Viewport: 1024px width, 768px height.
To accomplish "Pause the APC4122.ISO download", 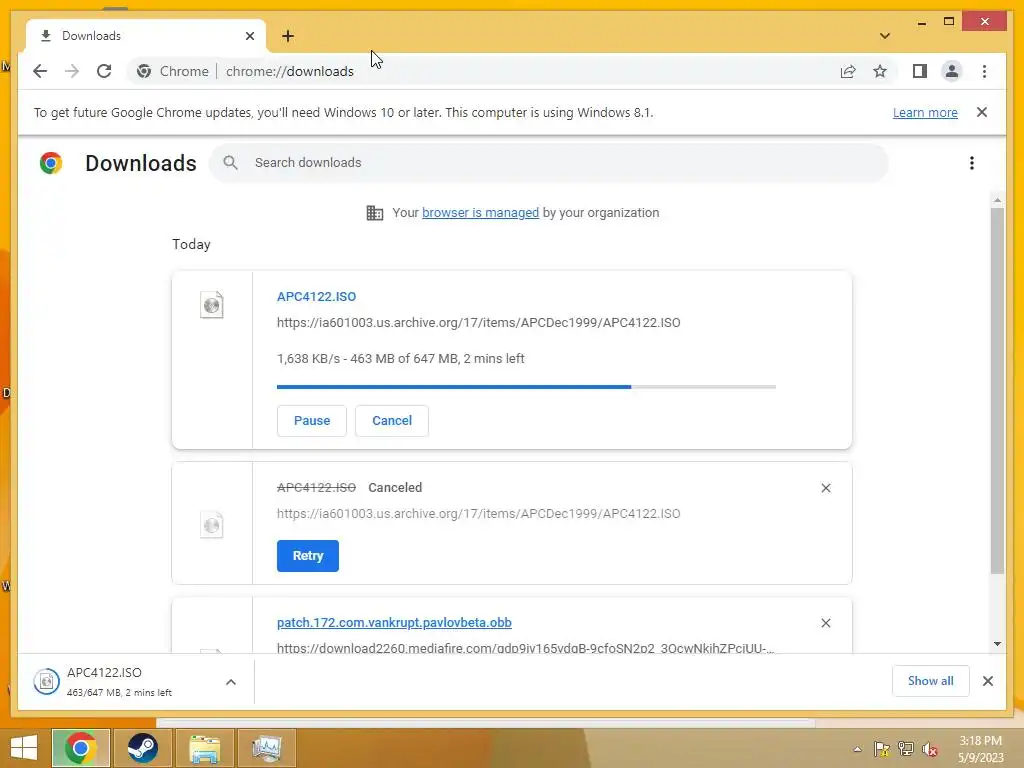I will coord(312,421).
